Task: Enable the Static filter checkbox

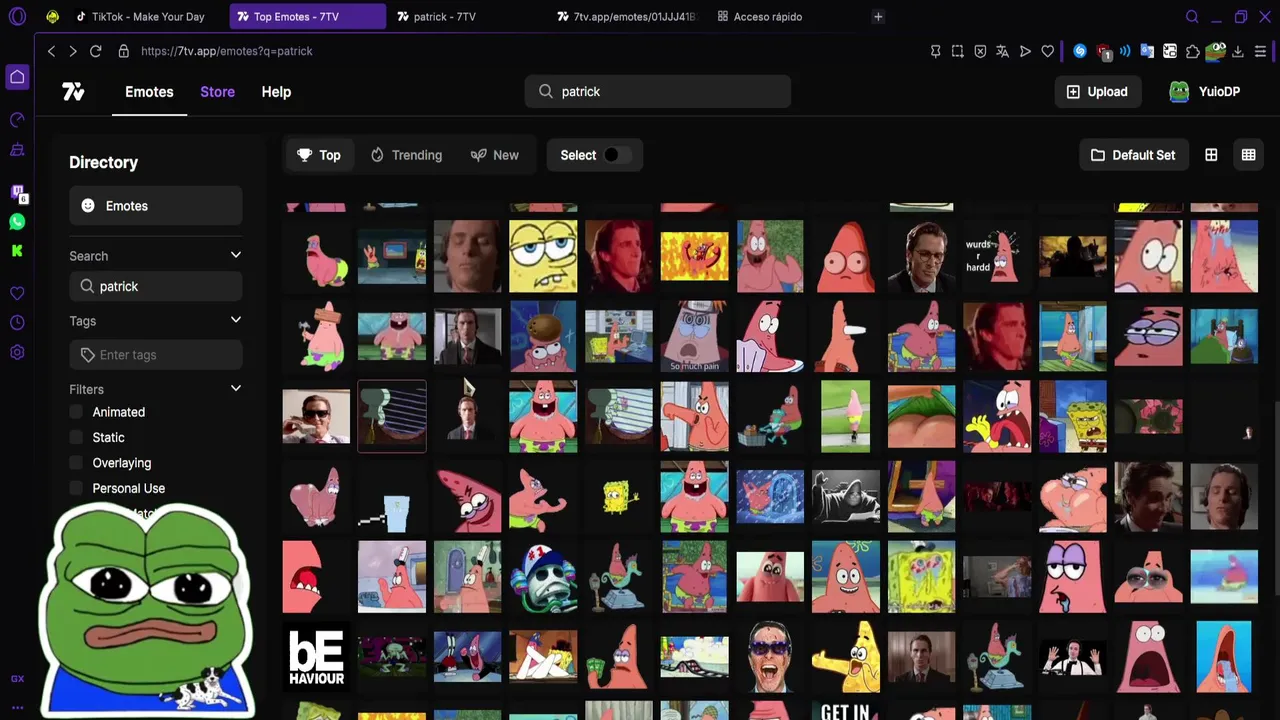Action: 76,437
